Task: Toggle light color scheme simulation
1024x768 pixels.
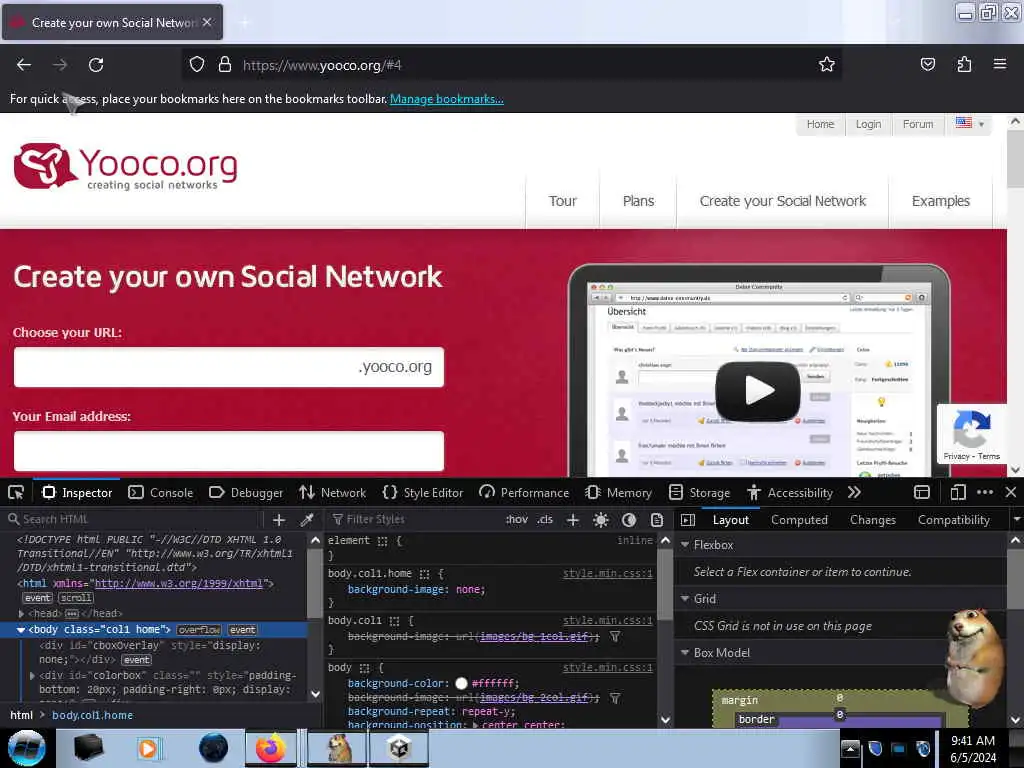Action: (601, 520)
